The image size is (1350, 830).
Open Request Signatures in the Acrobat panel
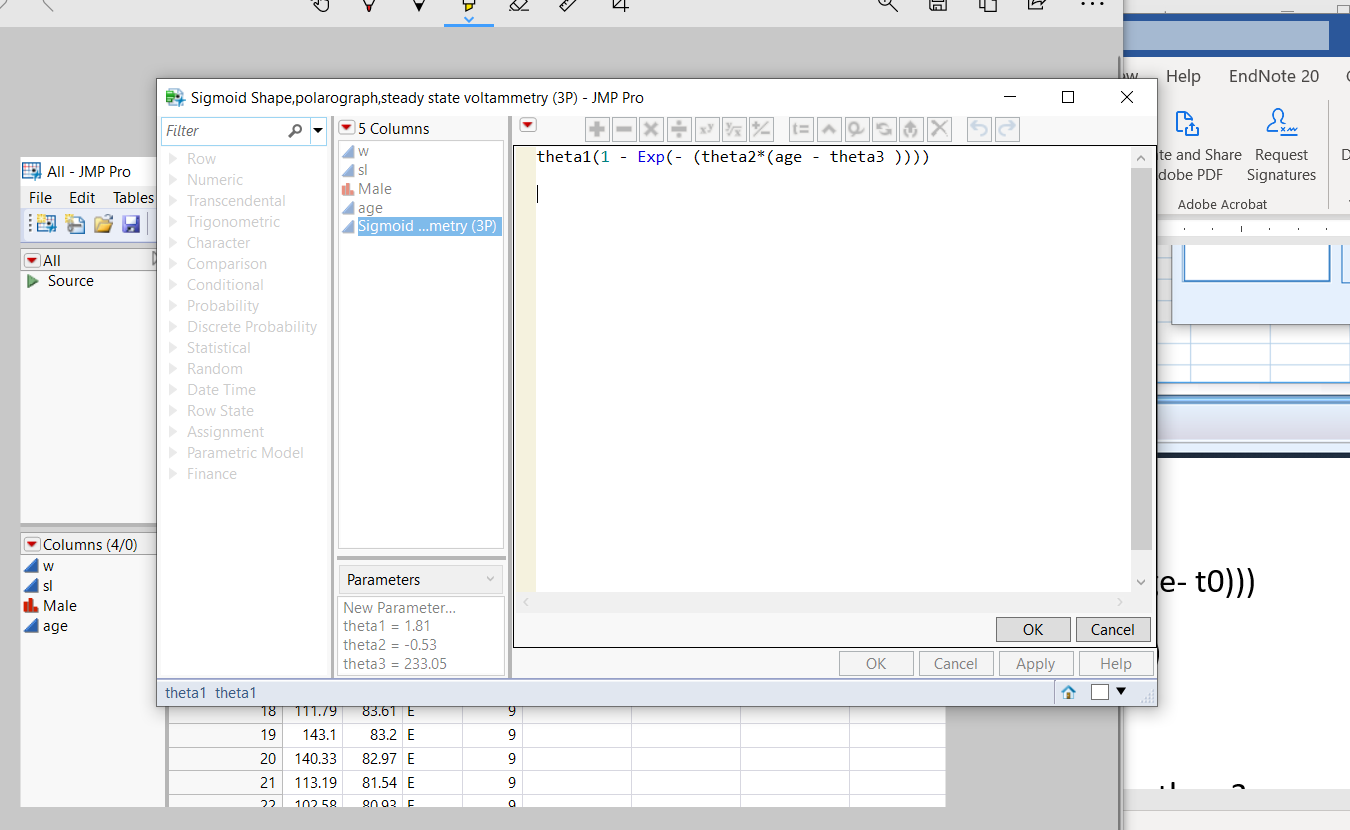[1281, 140]
